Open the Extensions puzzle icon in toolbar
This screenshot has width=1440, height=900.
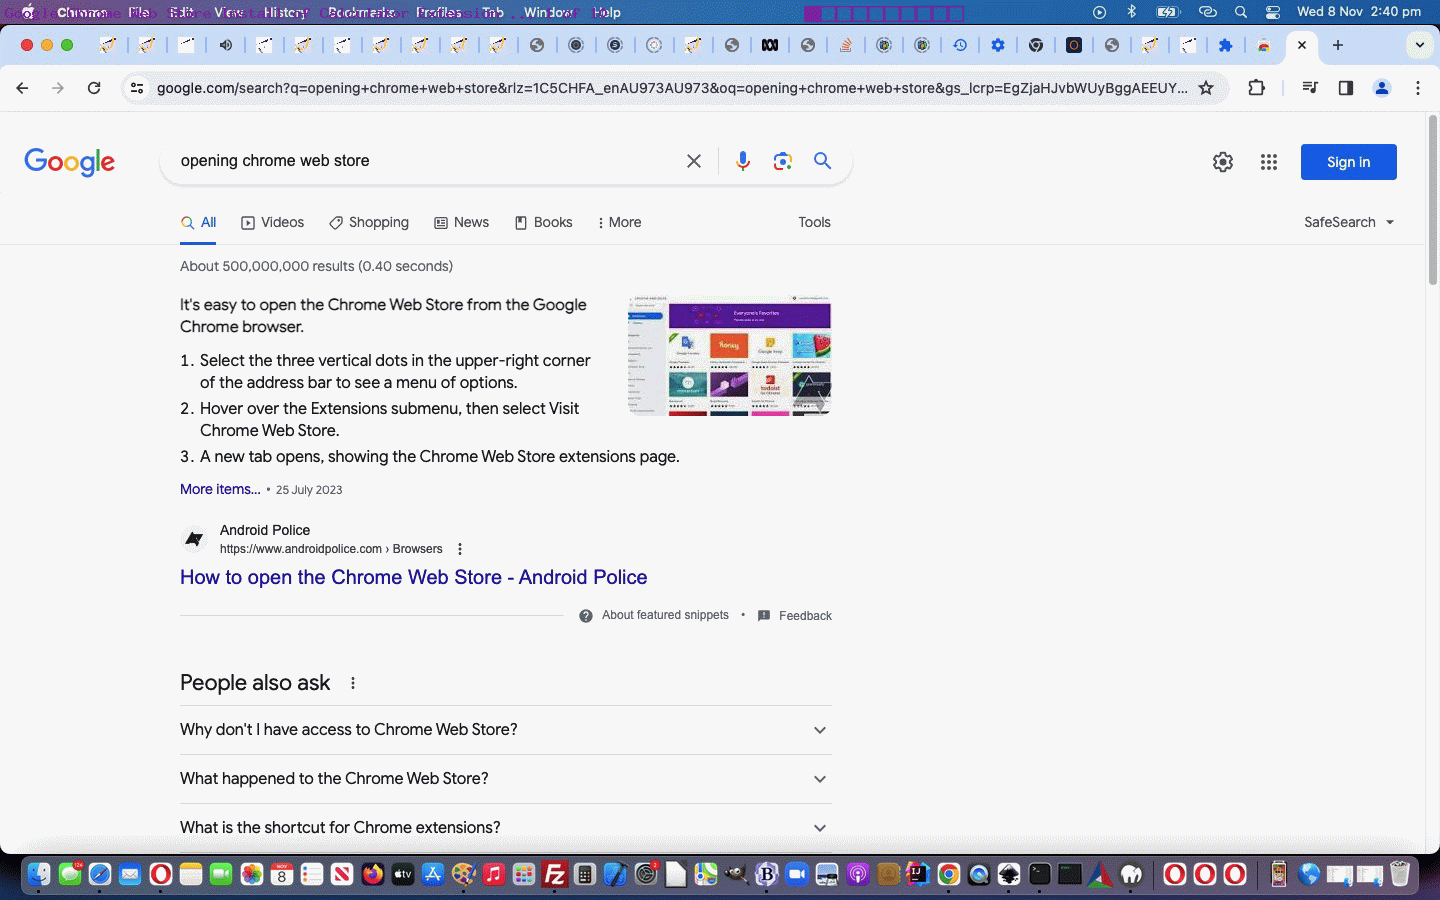click(x=1257, y=88)
